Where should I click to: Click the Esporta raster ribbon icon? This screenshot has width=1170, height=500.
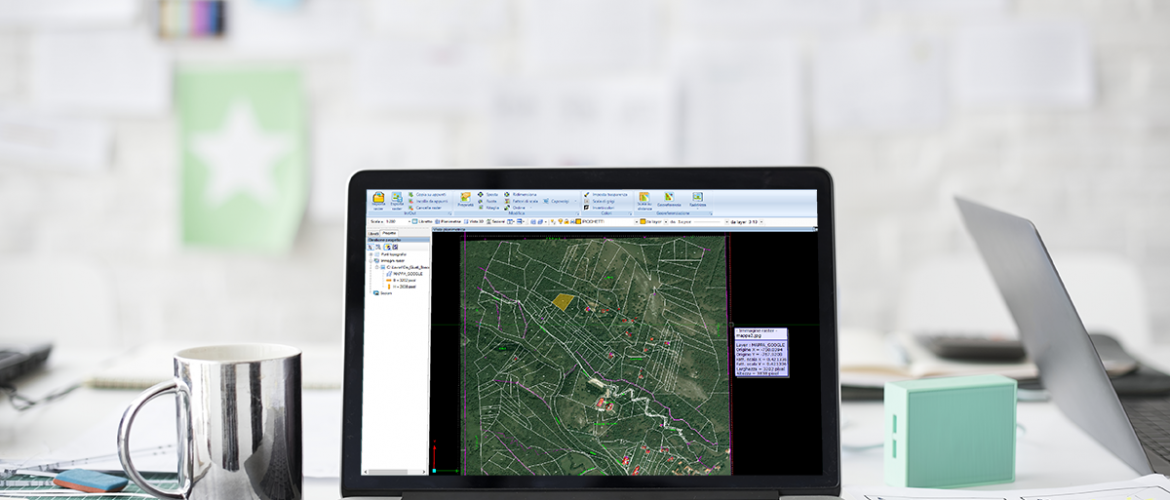[397, 199]
